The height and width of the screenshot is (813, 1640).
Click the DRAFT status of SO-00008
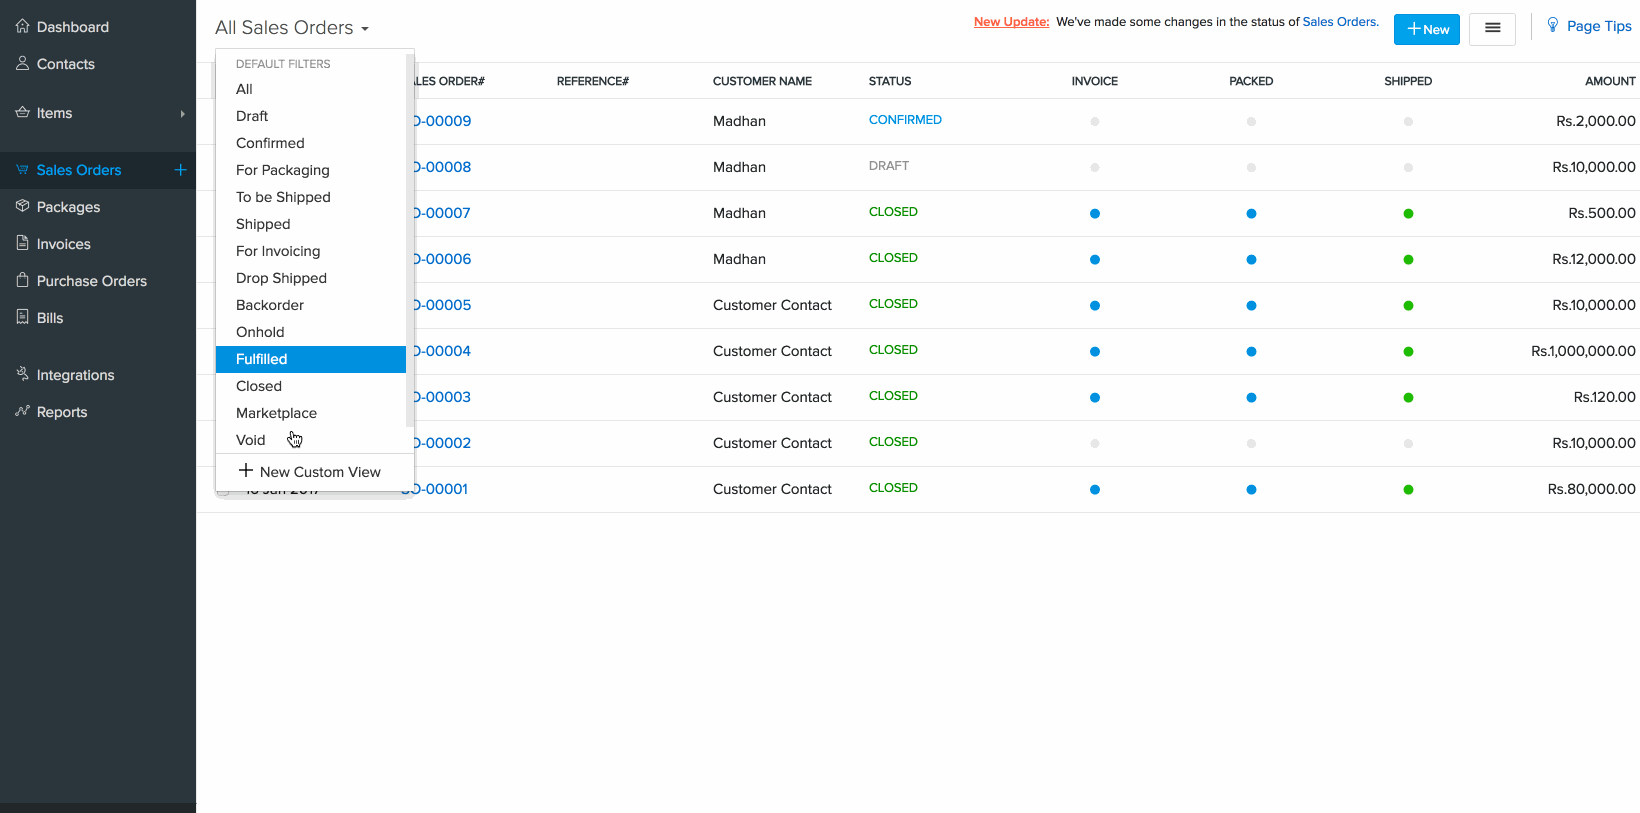click(x=889, y=166)
